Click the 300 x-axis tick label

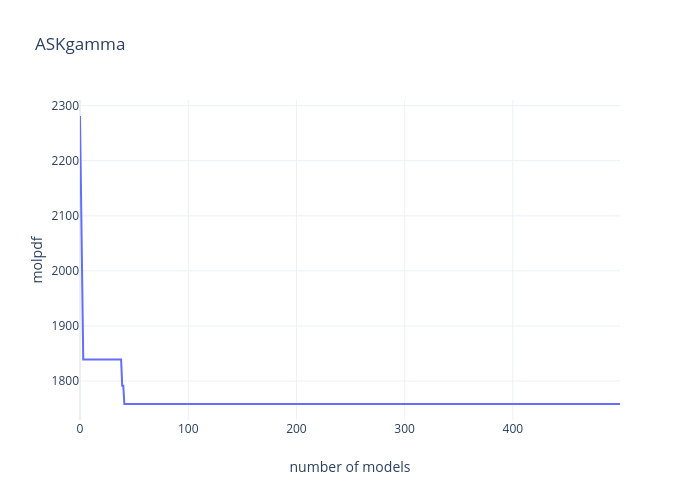coord(404,429)
